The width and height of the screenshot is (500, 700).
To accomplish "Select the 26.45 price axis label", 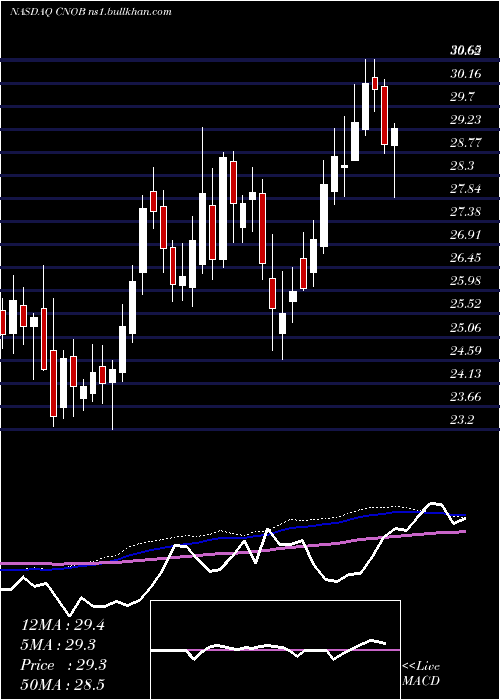I will [x=466, y=258].
